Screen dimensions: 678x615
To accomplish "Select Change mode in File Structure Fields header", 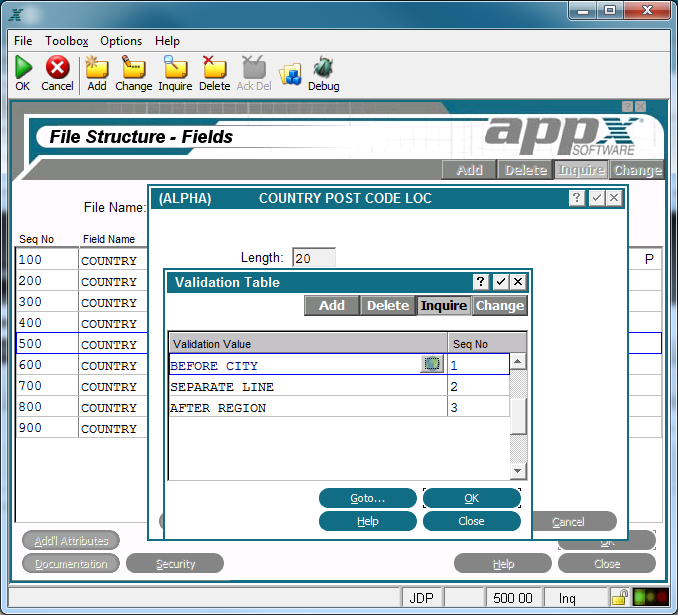I will click(636, 170).
